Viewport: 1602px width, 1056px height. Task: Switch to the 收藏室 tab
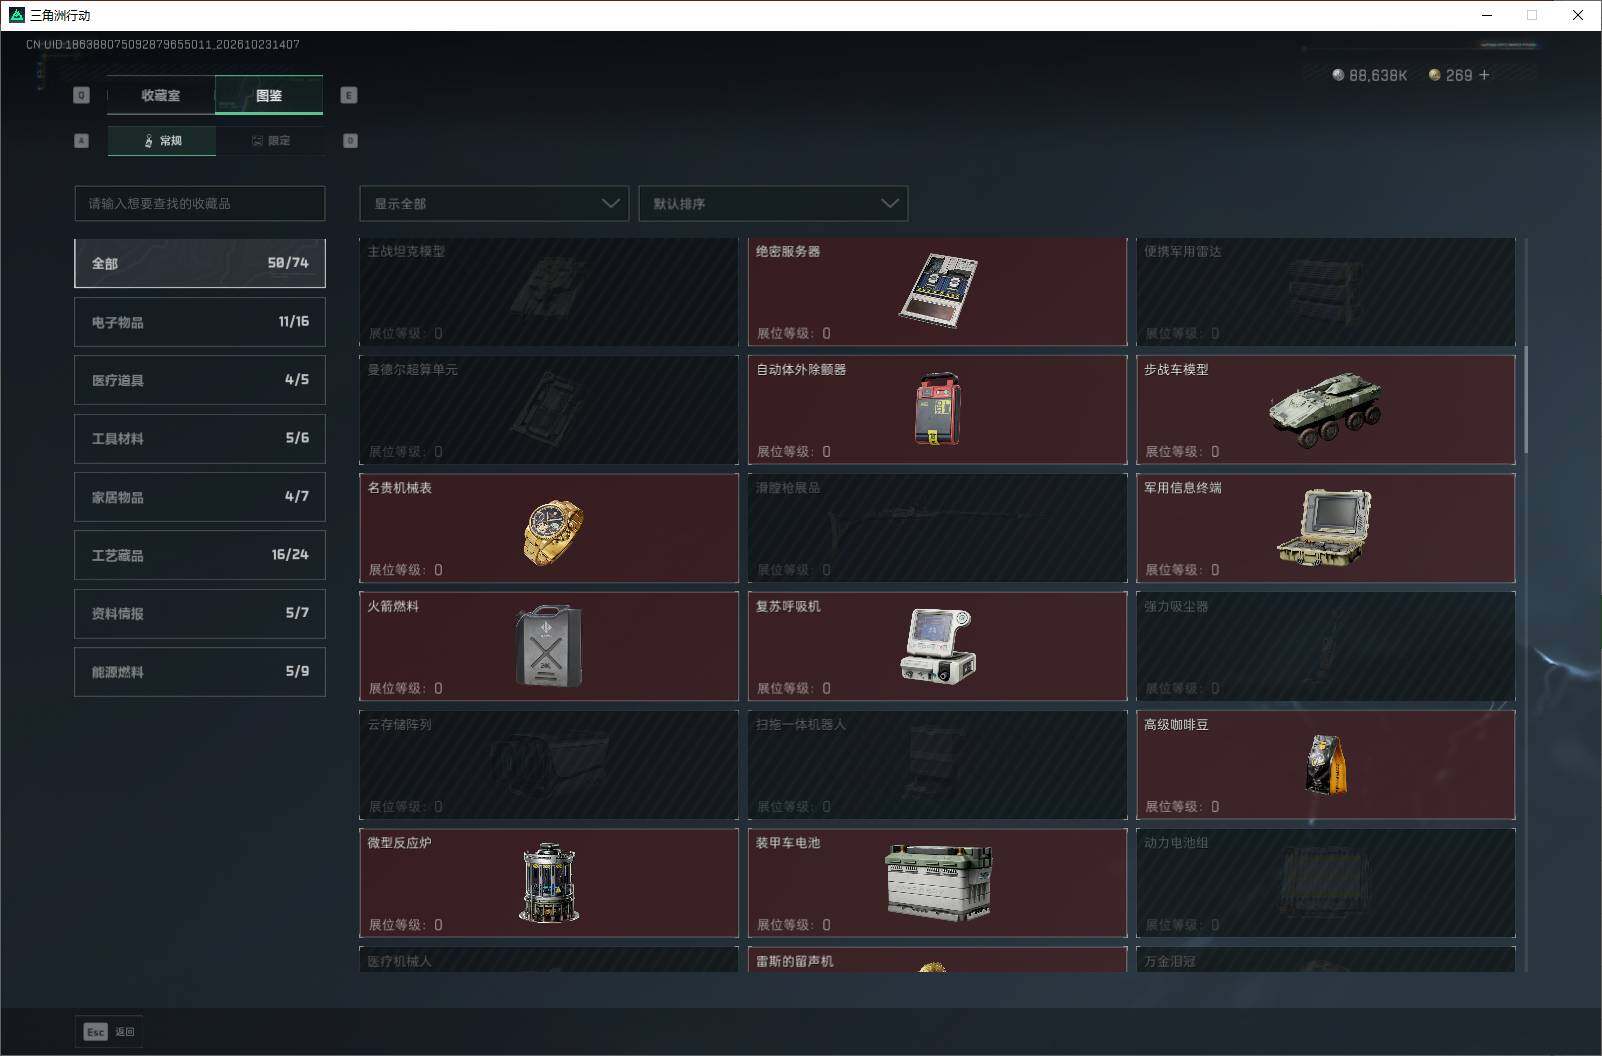point(161,95)
